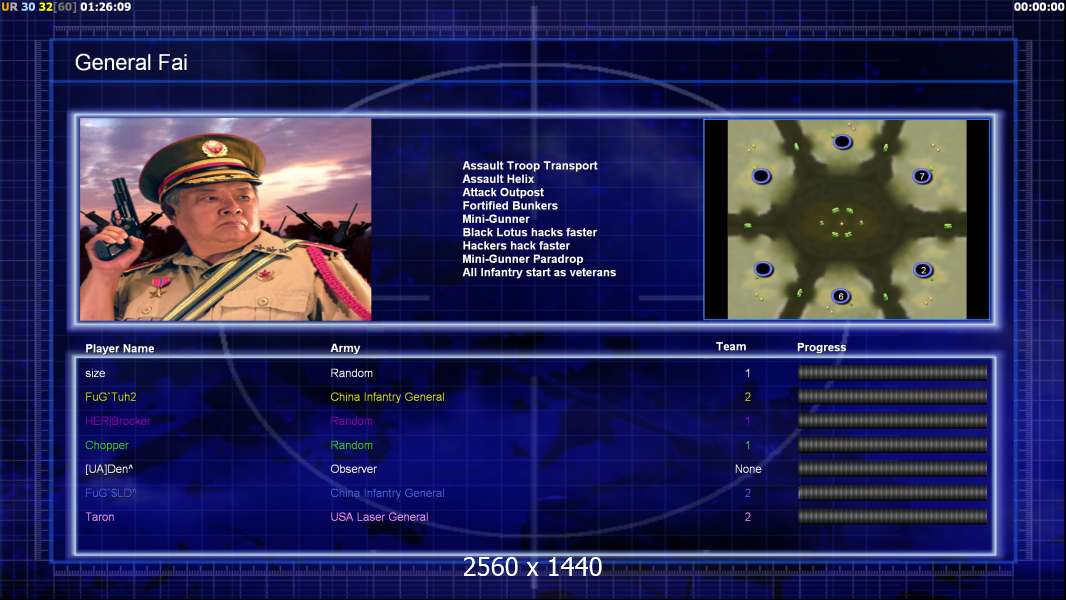Click "All Infantry start as veterans" line
The width and height of the screenshot is (1066, 600).
click(539, 272)
